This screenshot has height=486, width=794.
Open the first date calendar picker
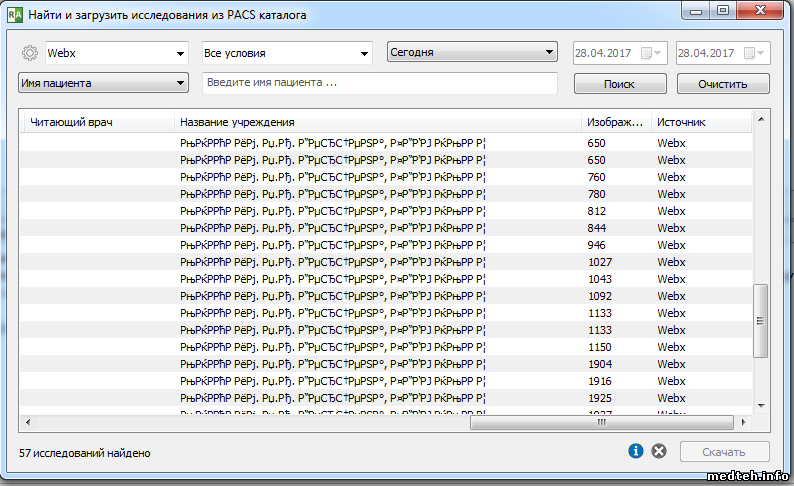coord(650,53)
